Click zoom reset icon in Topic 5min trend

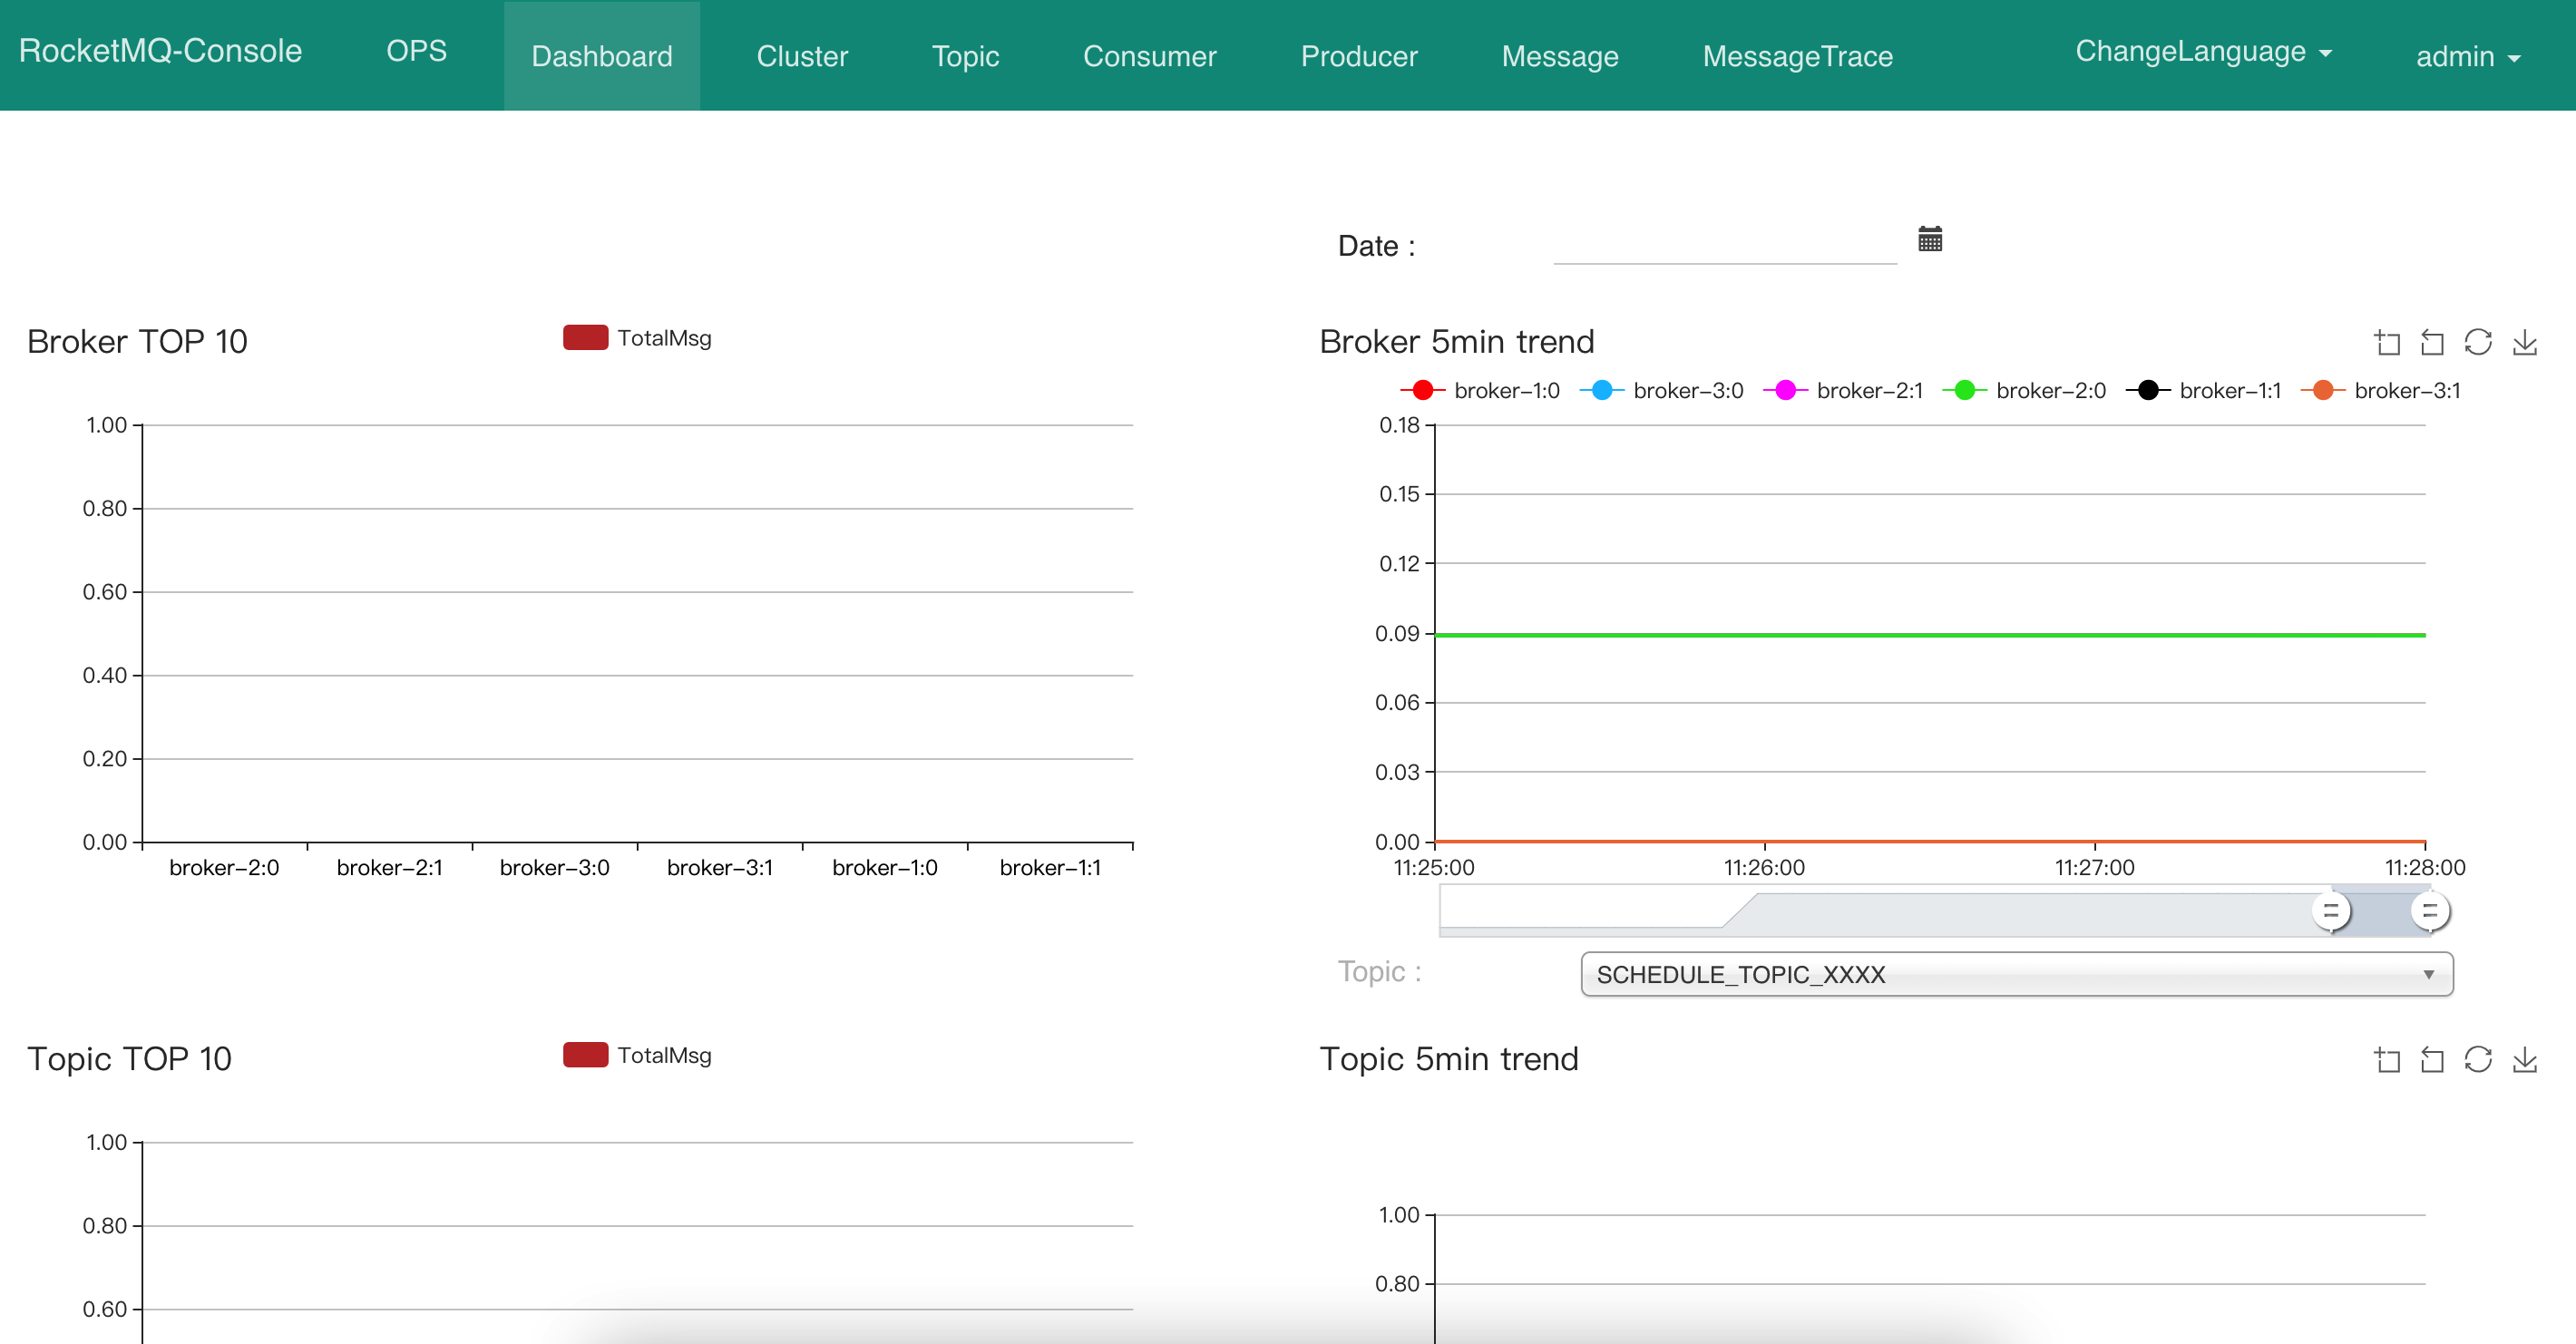[2432, 1060]
